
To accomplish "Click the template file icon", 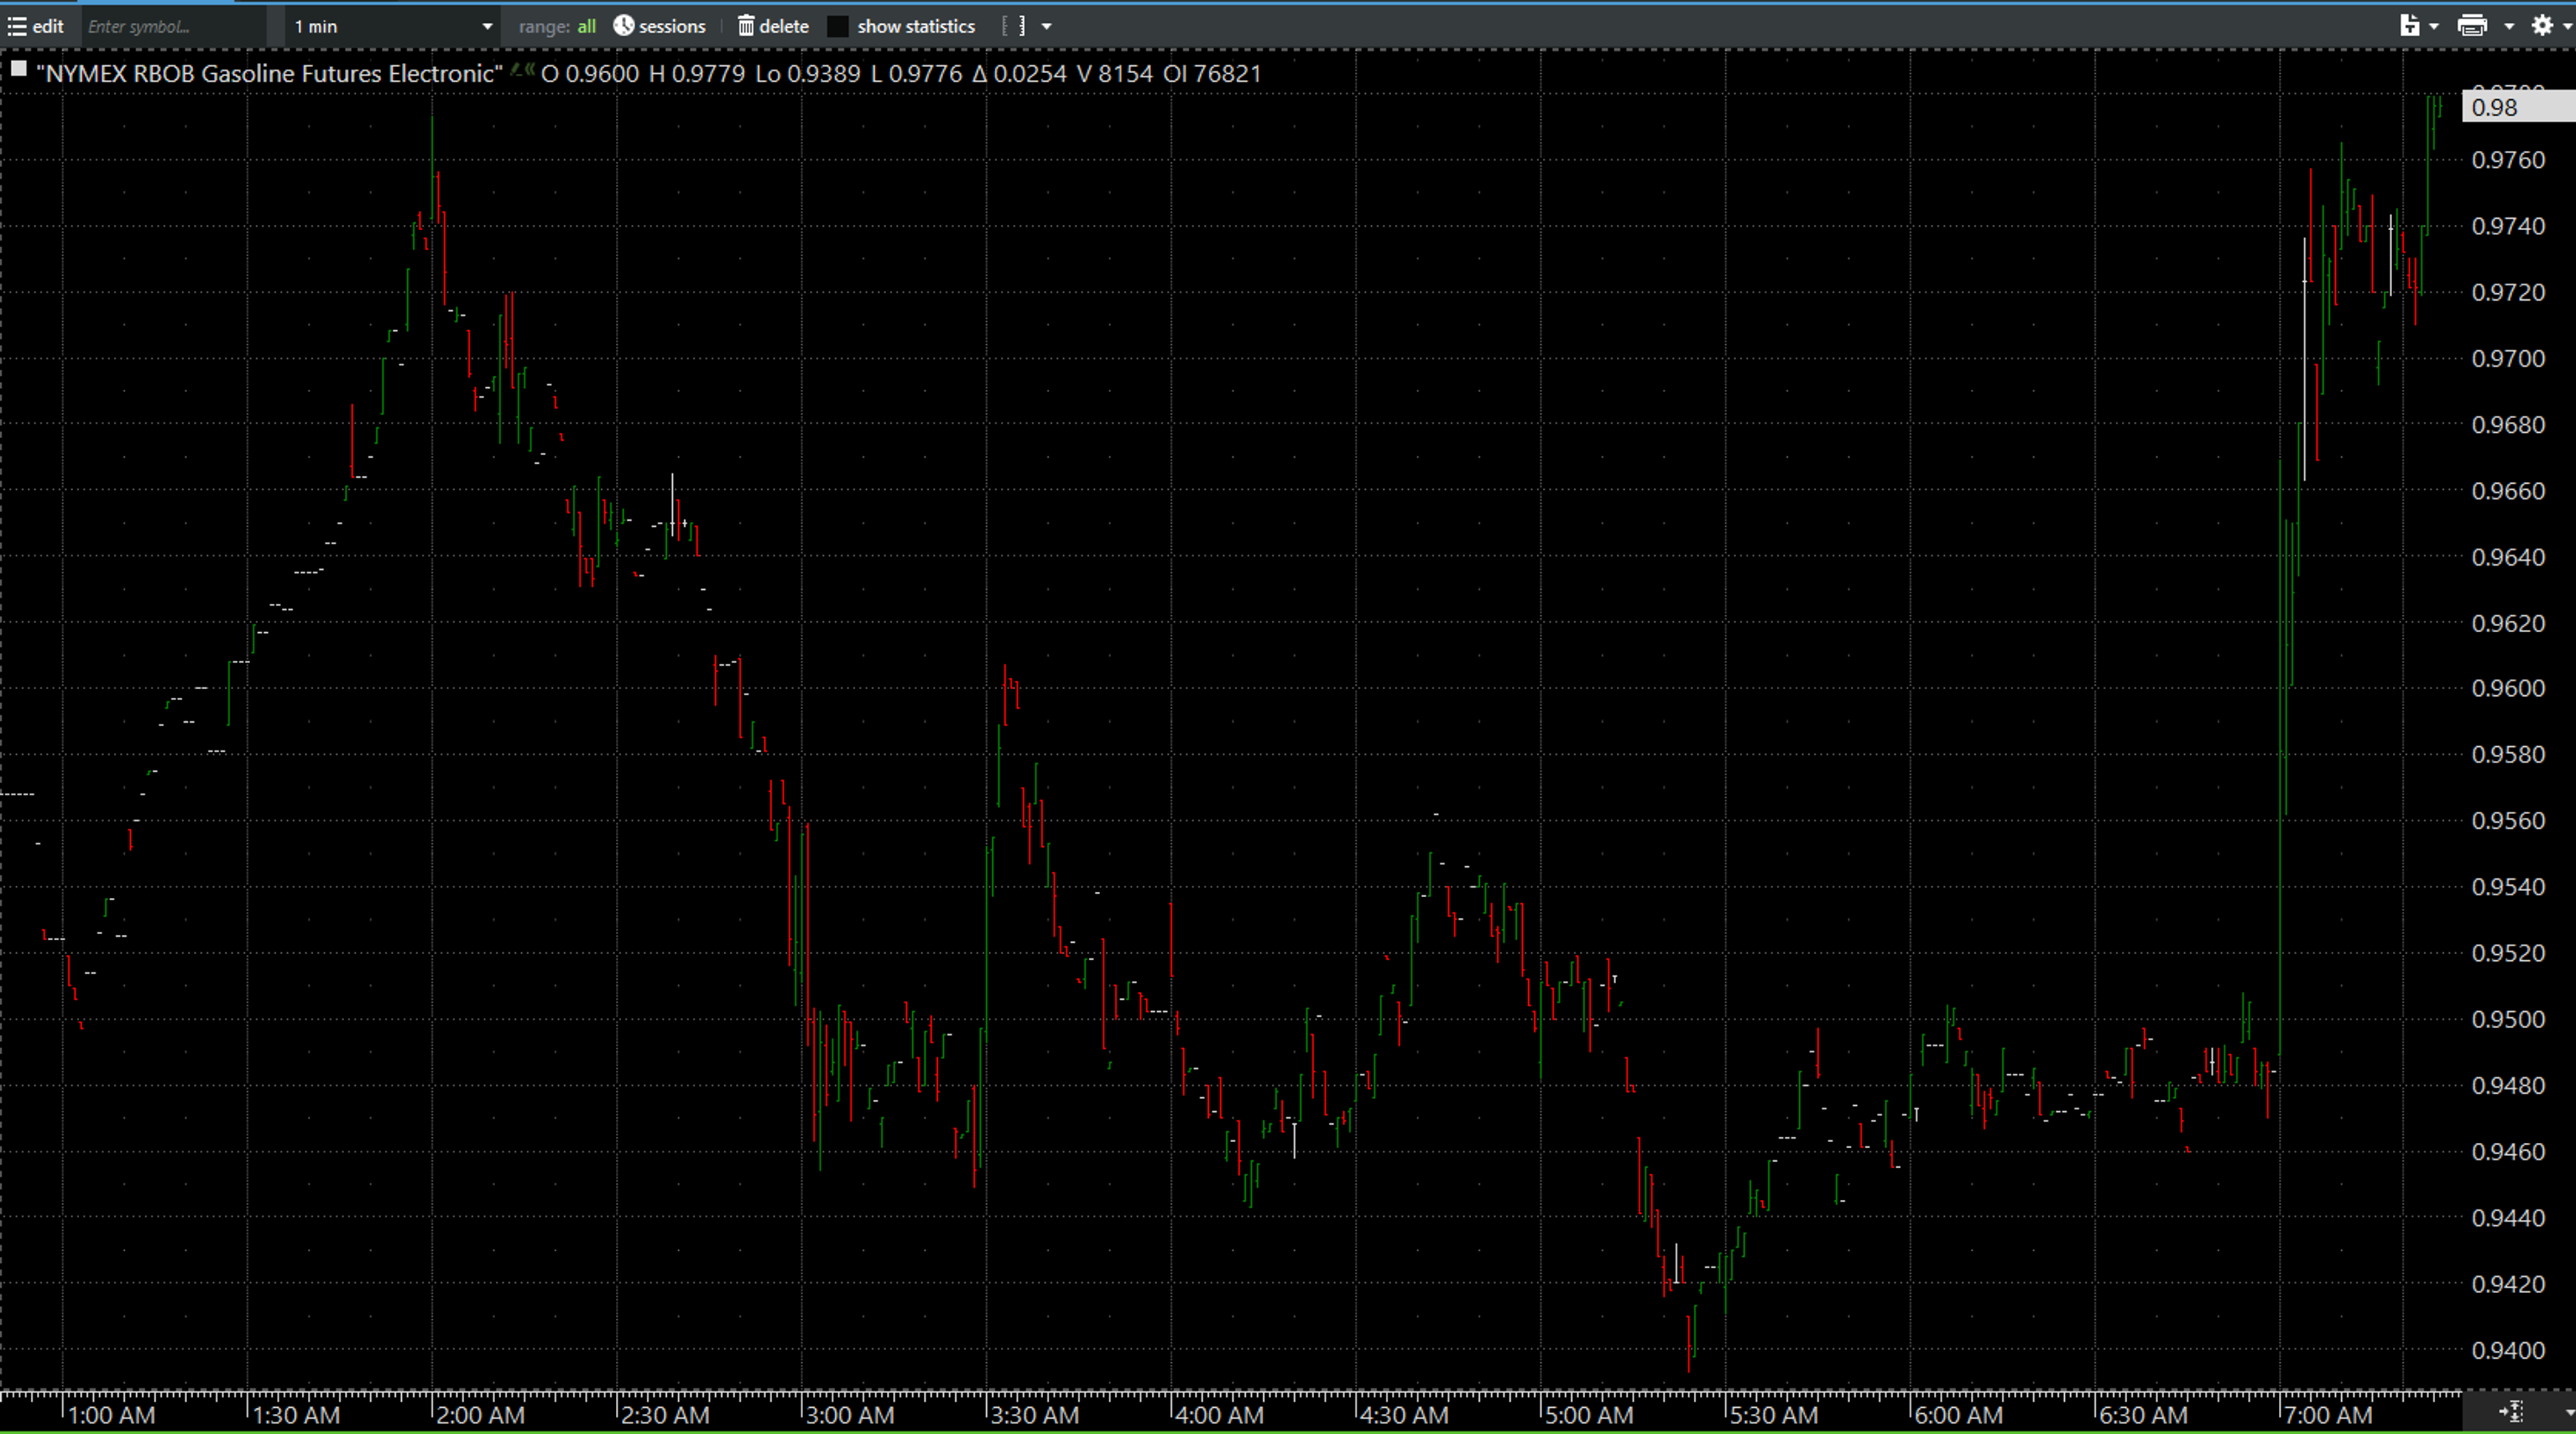I will (2409, 26).
